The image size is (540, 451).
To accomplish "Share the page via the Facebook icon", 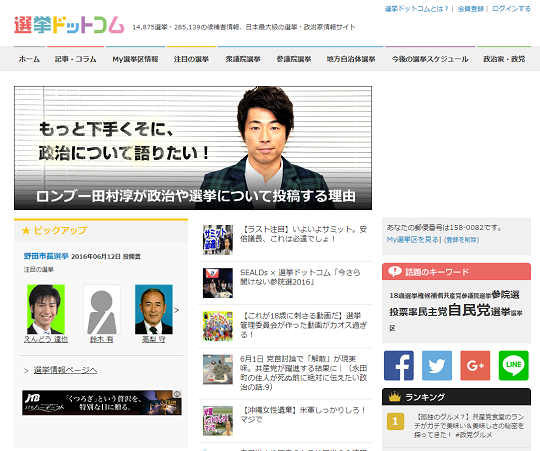I will pyautogui.click(x=399, y=366).
